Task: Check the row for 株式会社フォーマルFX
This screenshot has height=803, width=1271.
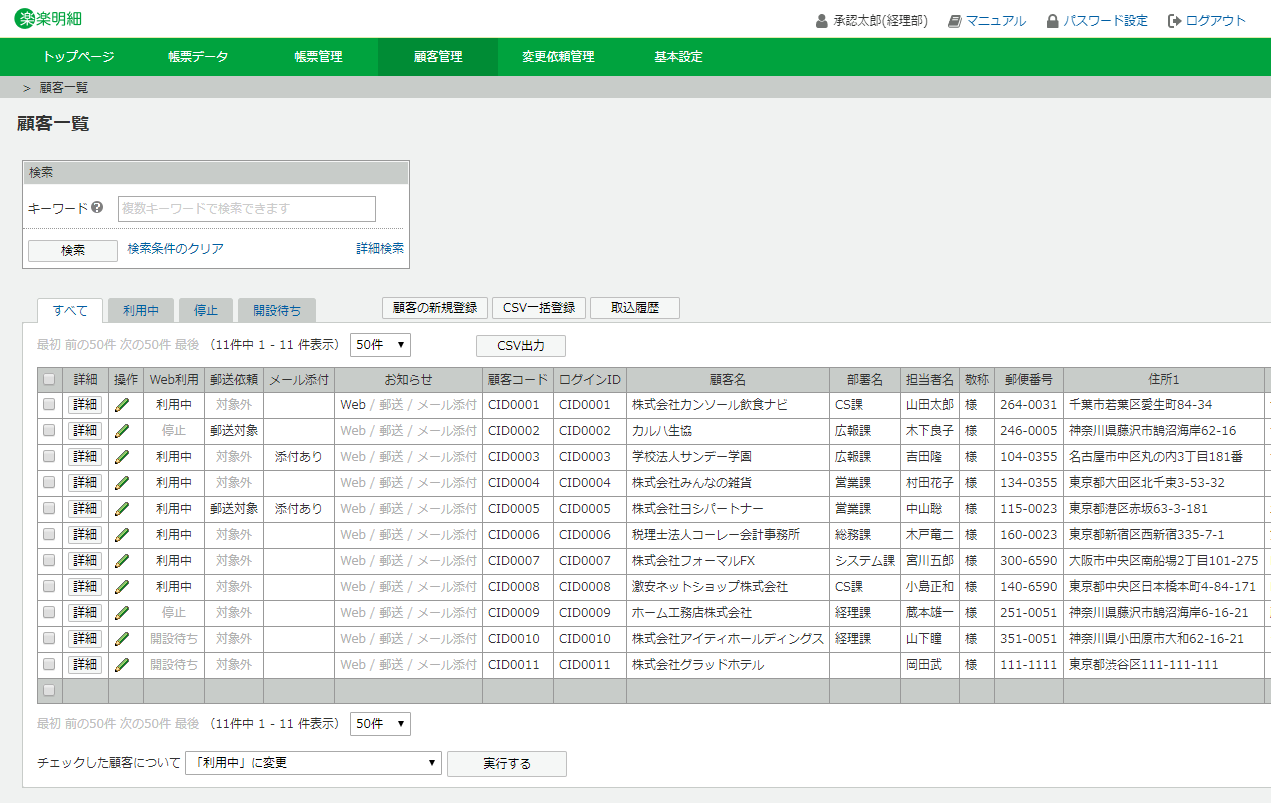Action: coord(49,561)
